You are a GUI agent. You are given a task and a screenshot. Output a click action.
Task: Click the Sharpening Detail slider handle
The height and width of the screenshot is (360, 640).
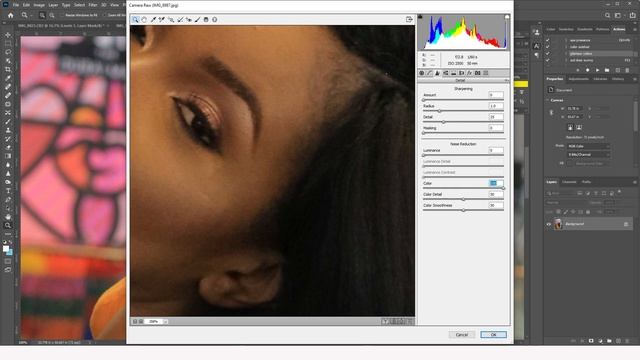(444, 122)
